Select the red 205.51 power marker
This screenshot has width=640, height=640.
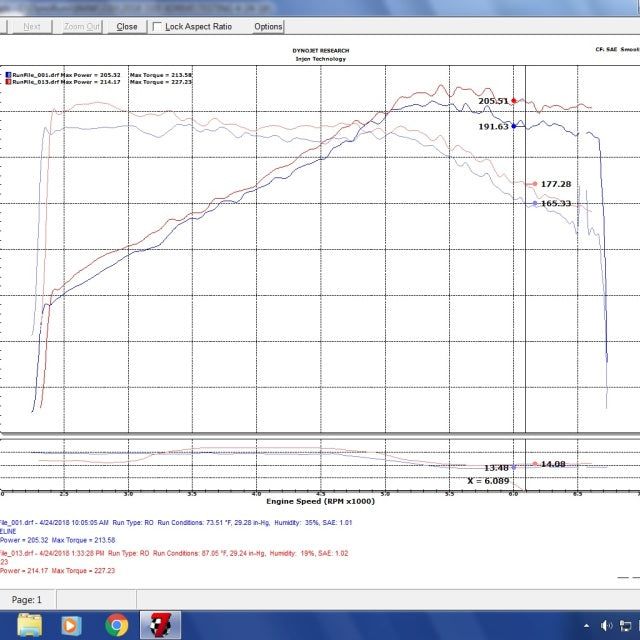(514, 101)
